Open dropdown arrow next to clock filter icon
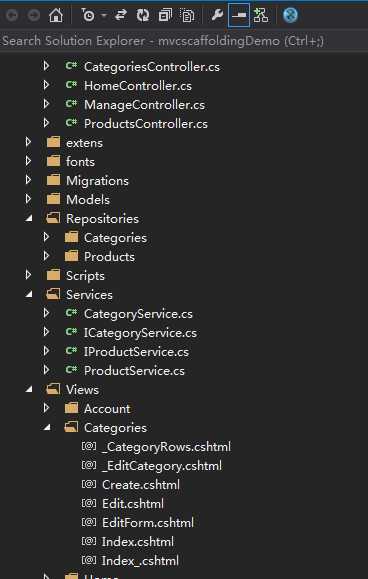The width and height of the screenshot is (368, 579). pos(104,16)
